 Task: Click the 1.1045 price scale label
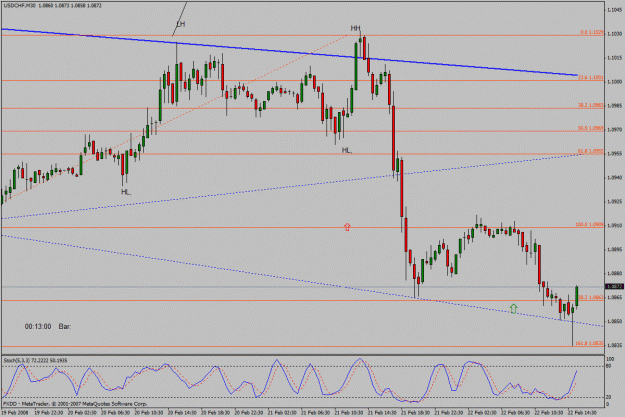point(614,11)
